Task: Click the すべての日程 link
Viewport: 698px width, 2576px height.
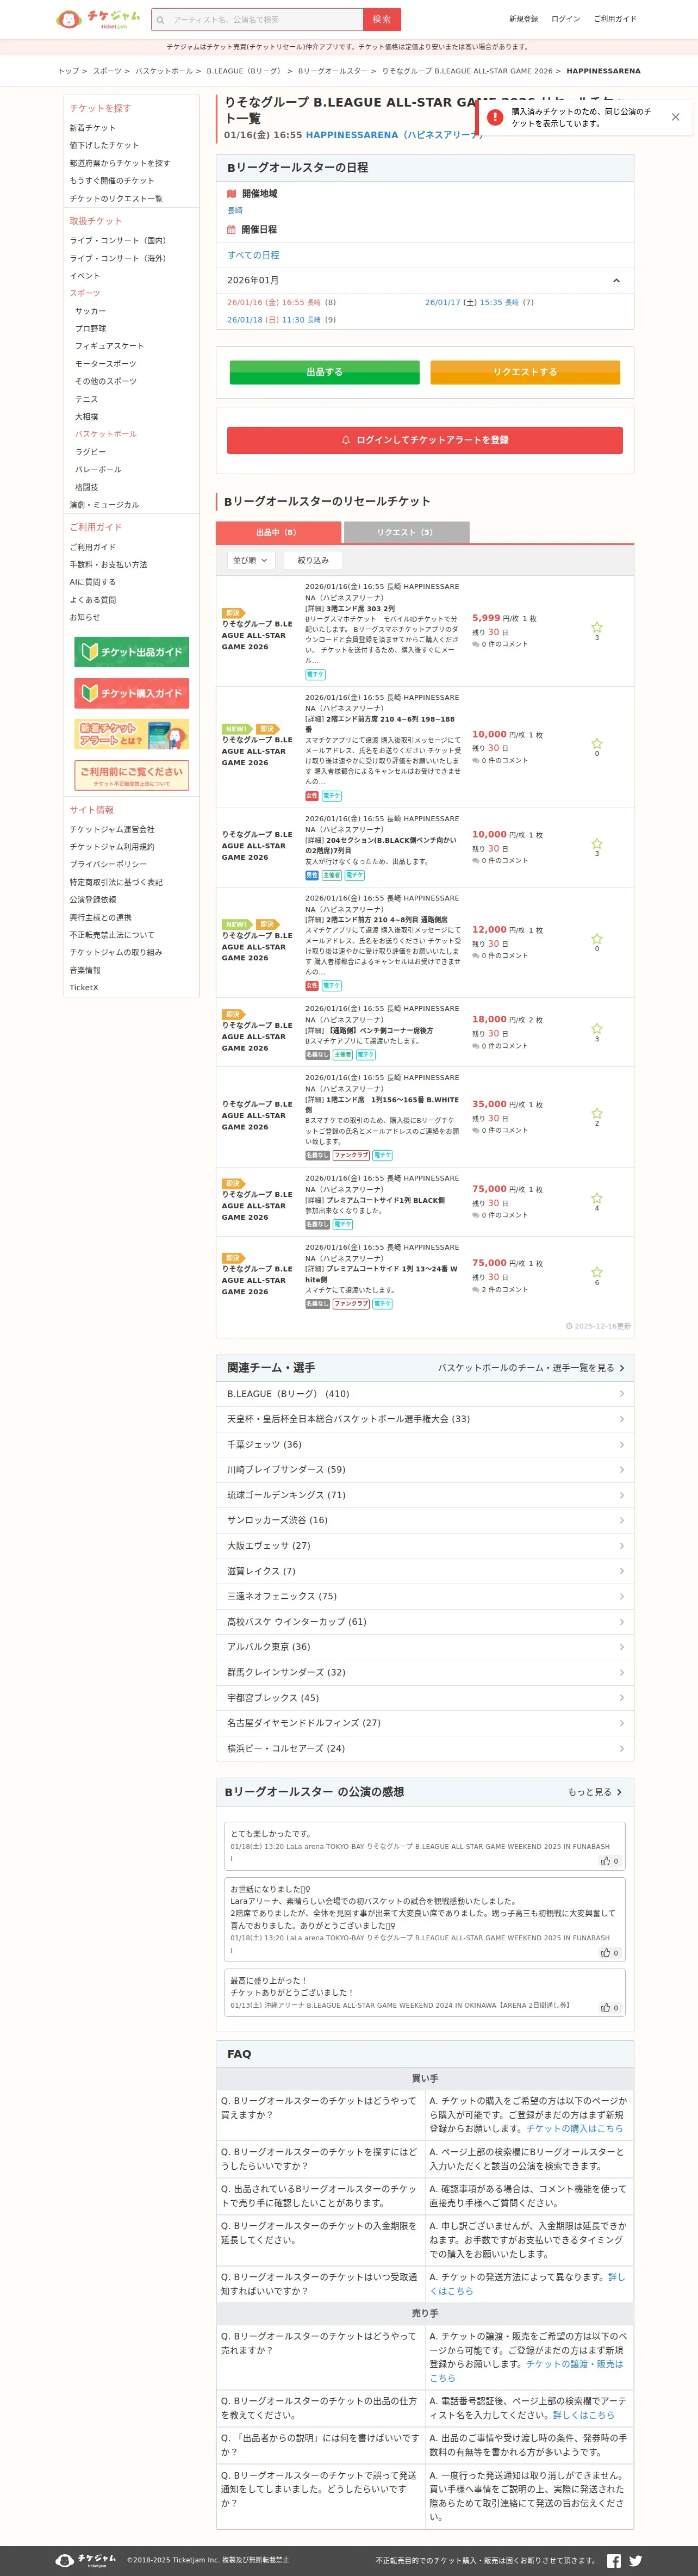Action: point(253,255)
